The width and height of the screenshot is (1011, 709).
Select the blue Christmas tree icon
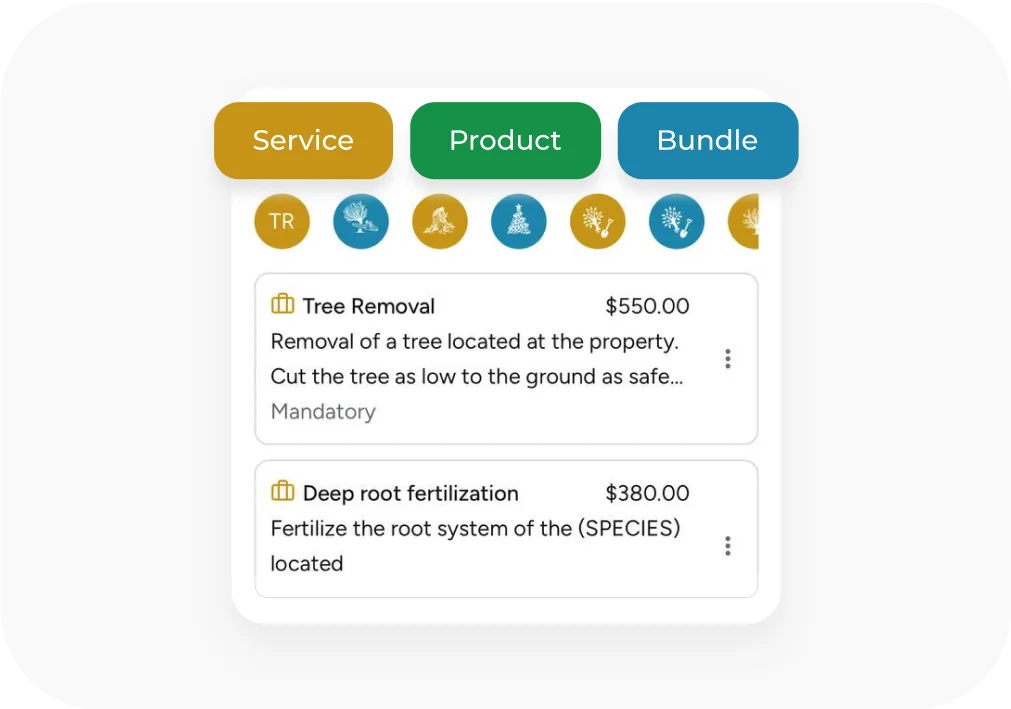click(x=519, y=221)
